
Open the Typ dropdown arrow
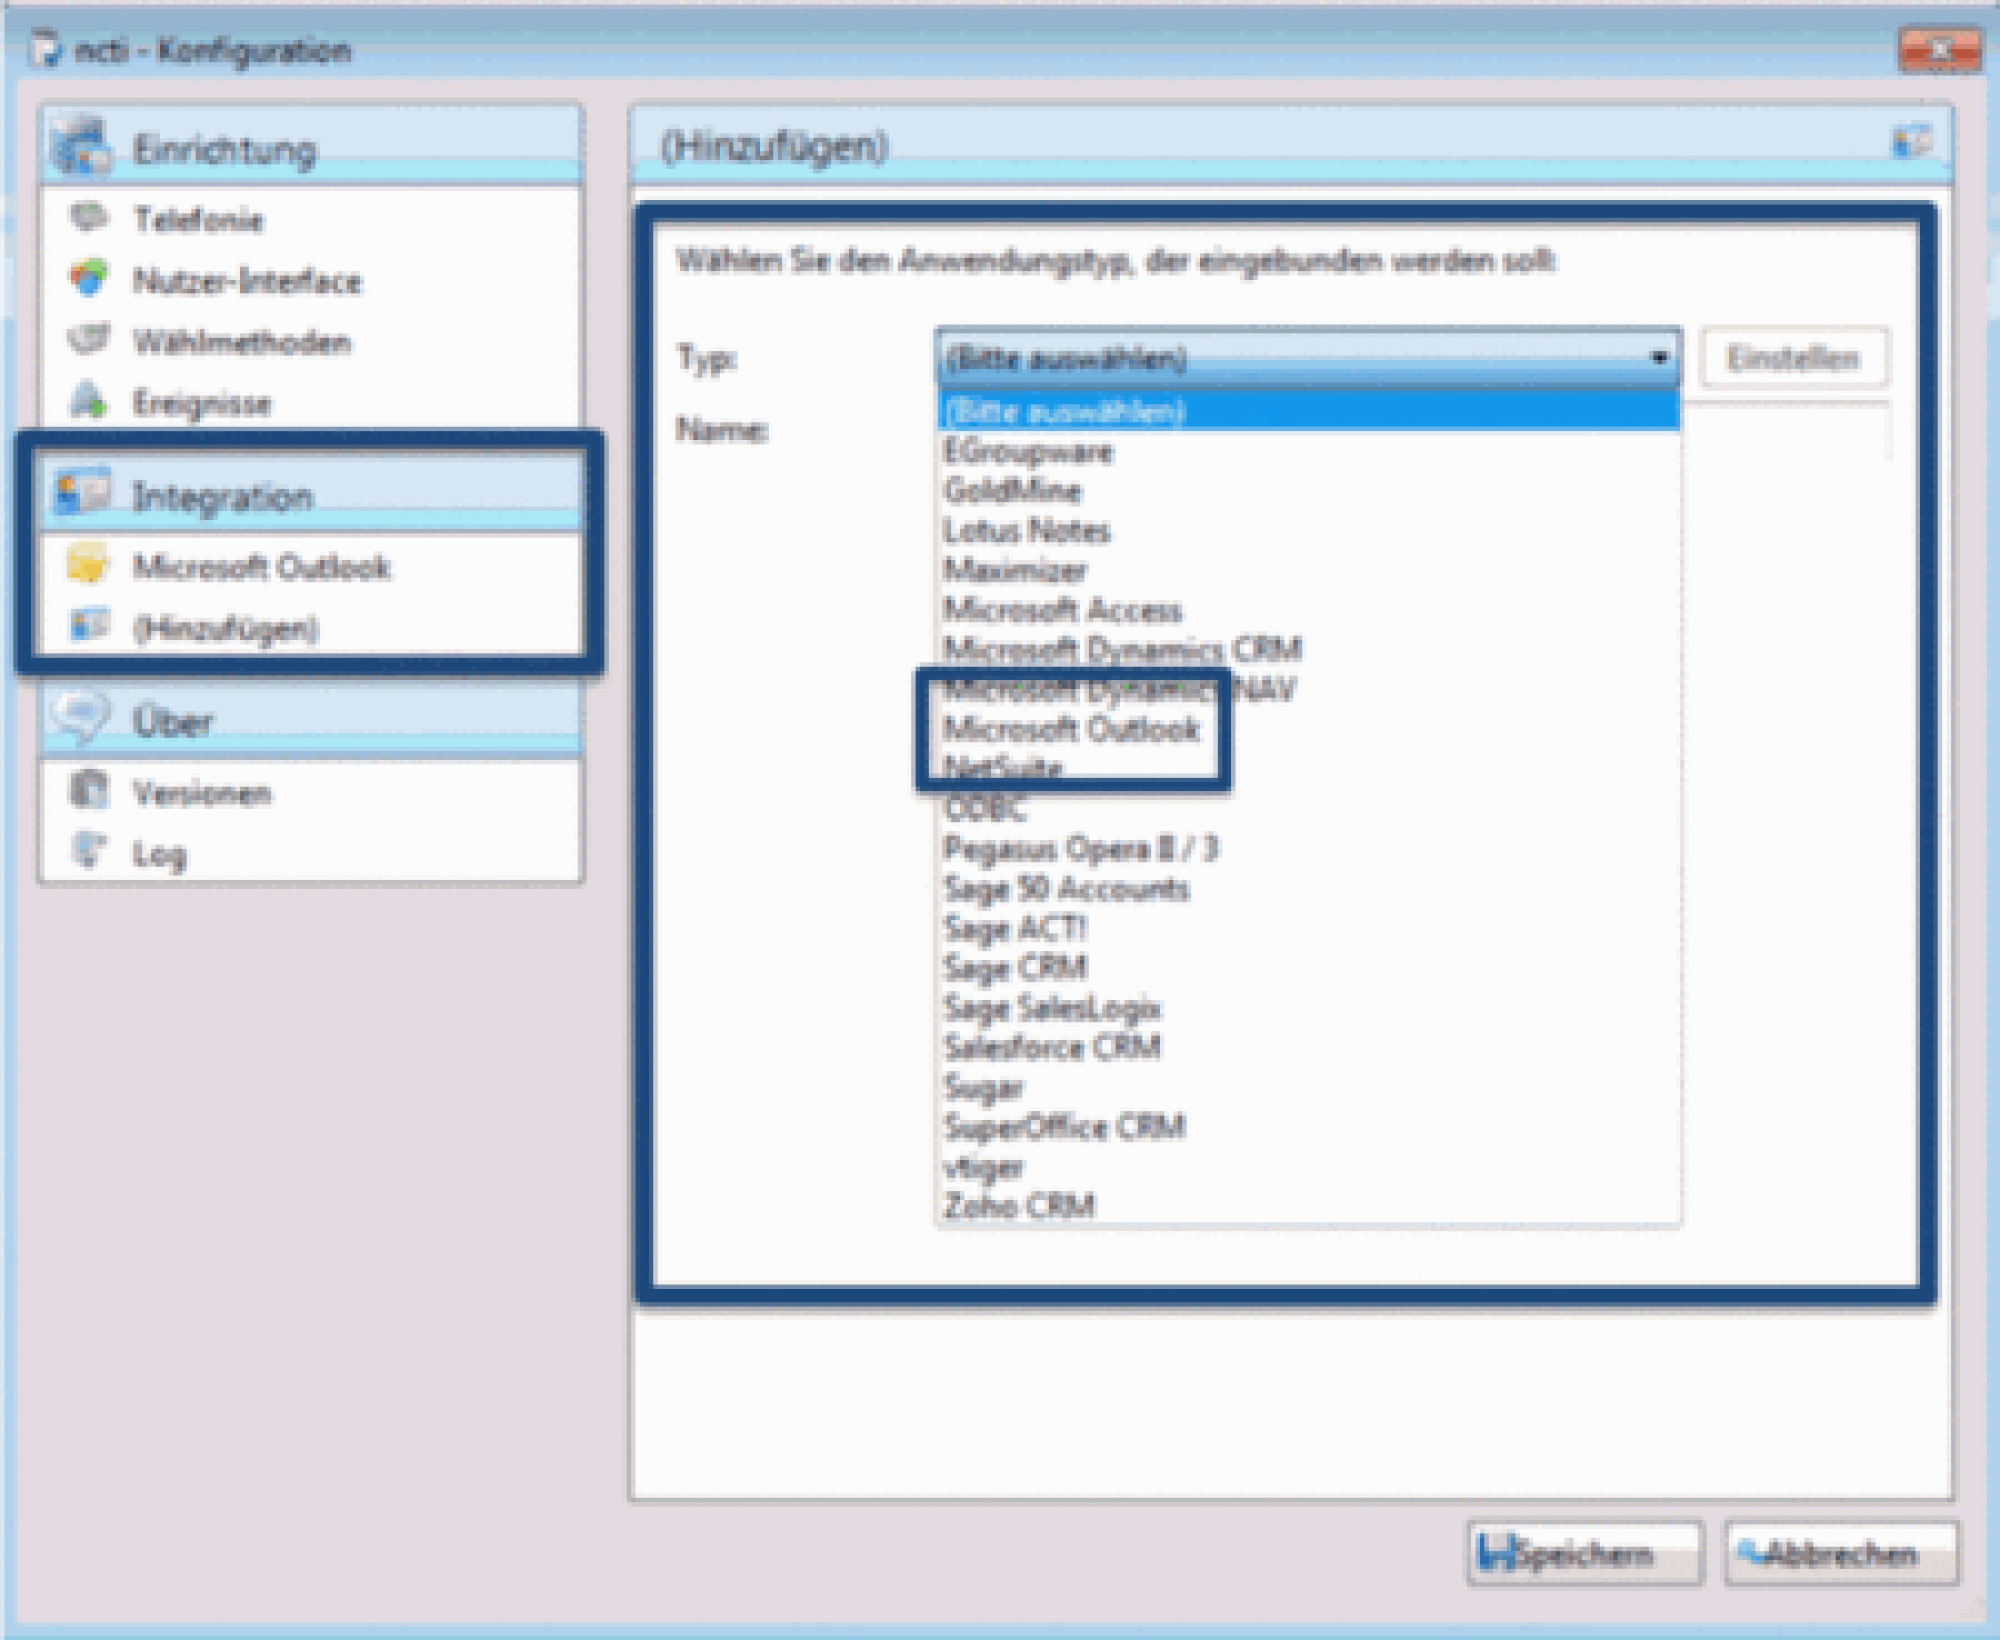click(x=1659, y=358)
